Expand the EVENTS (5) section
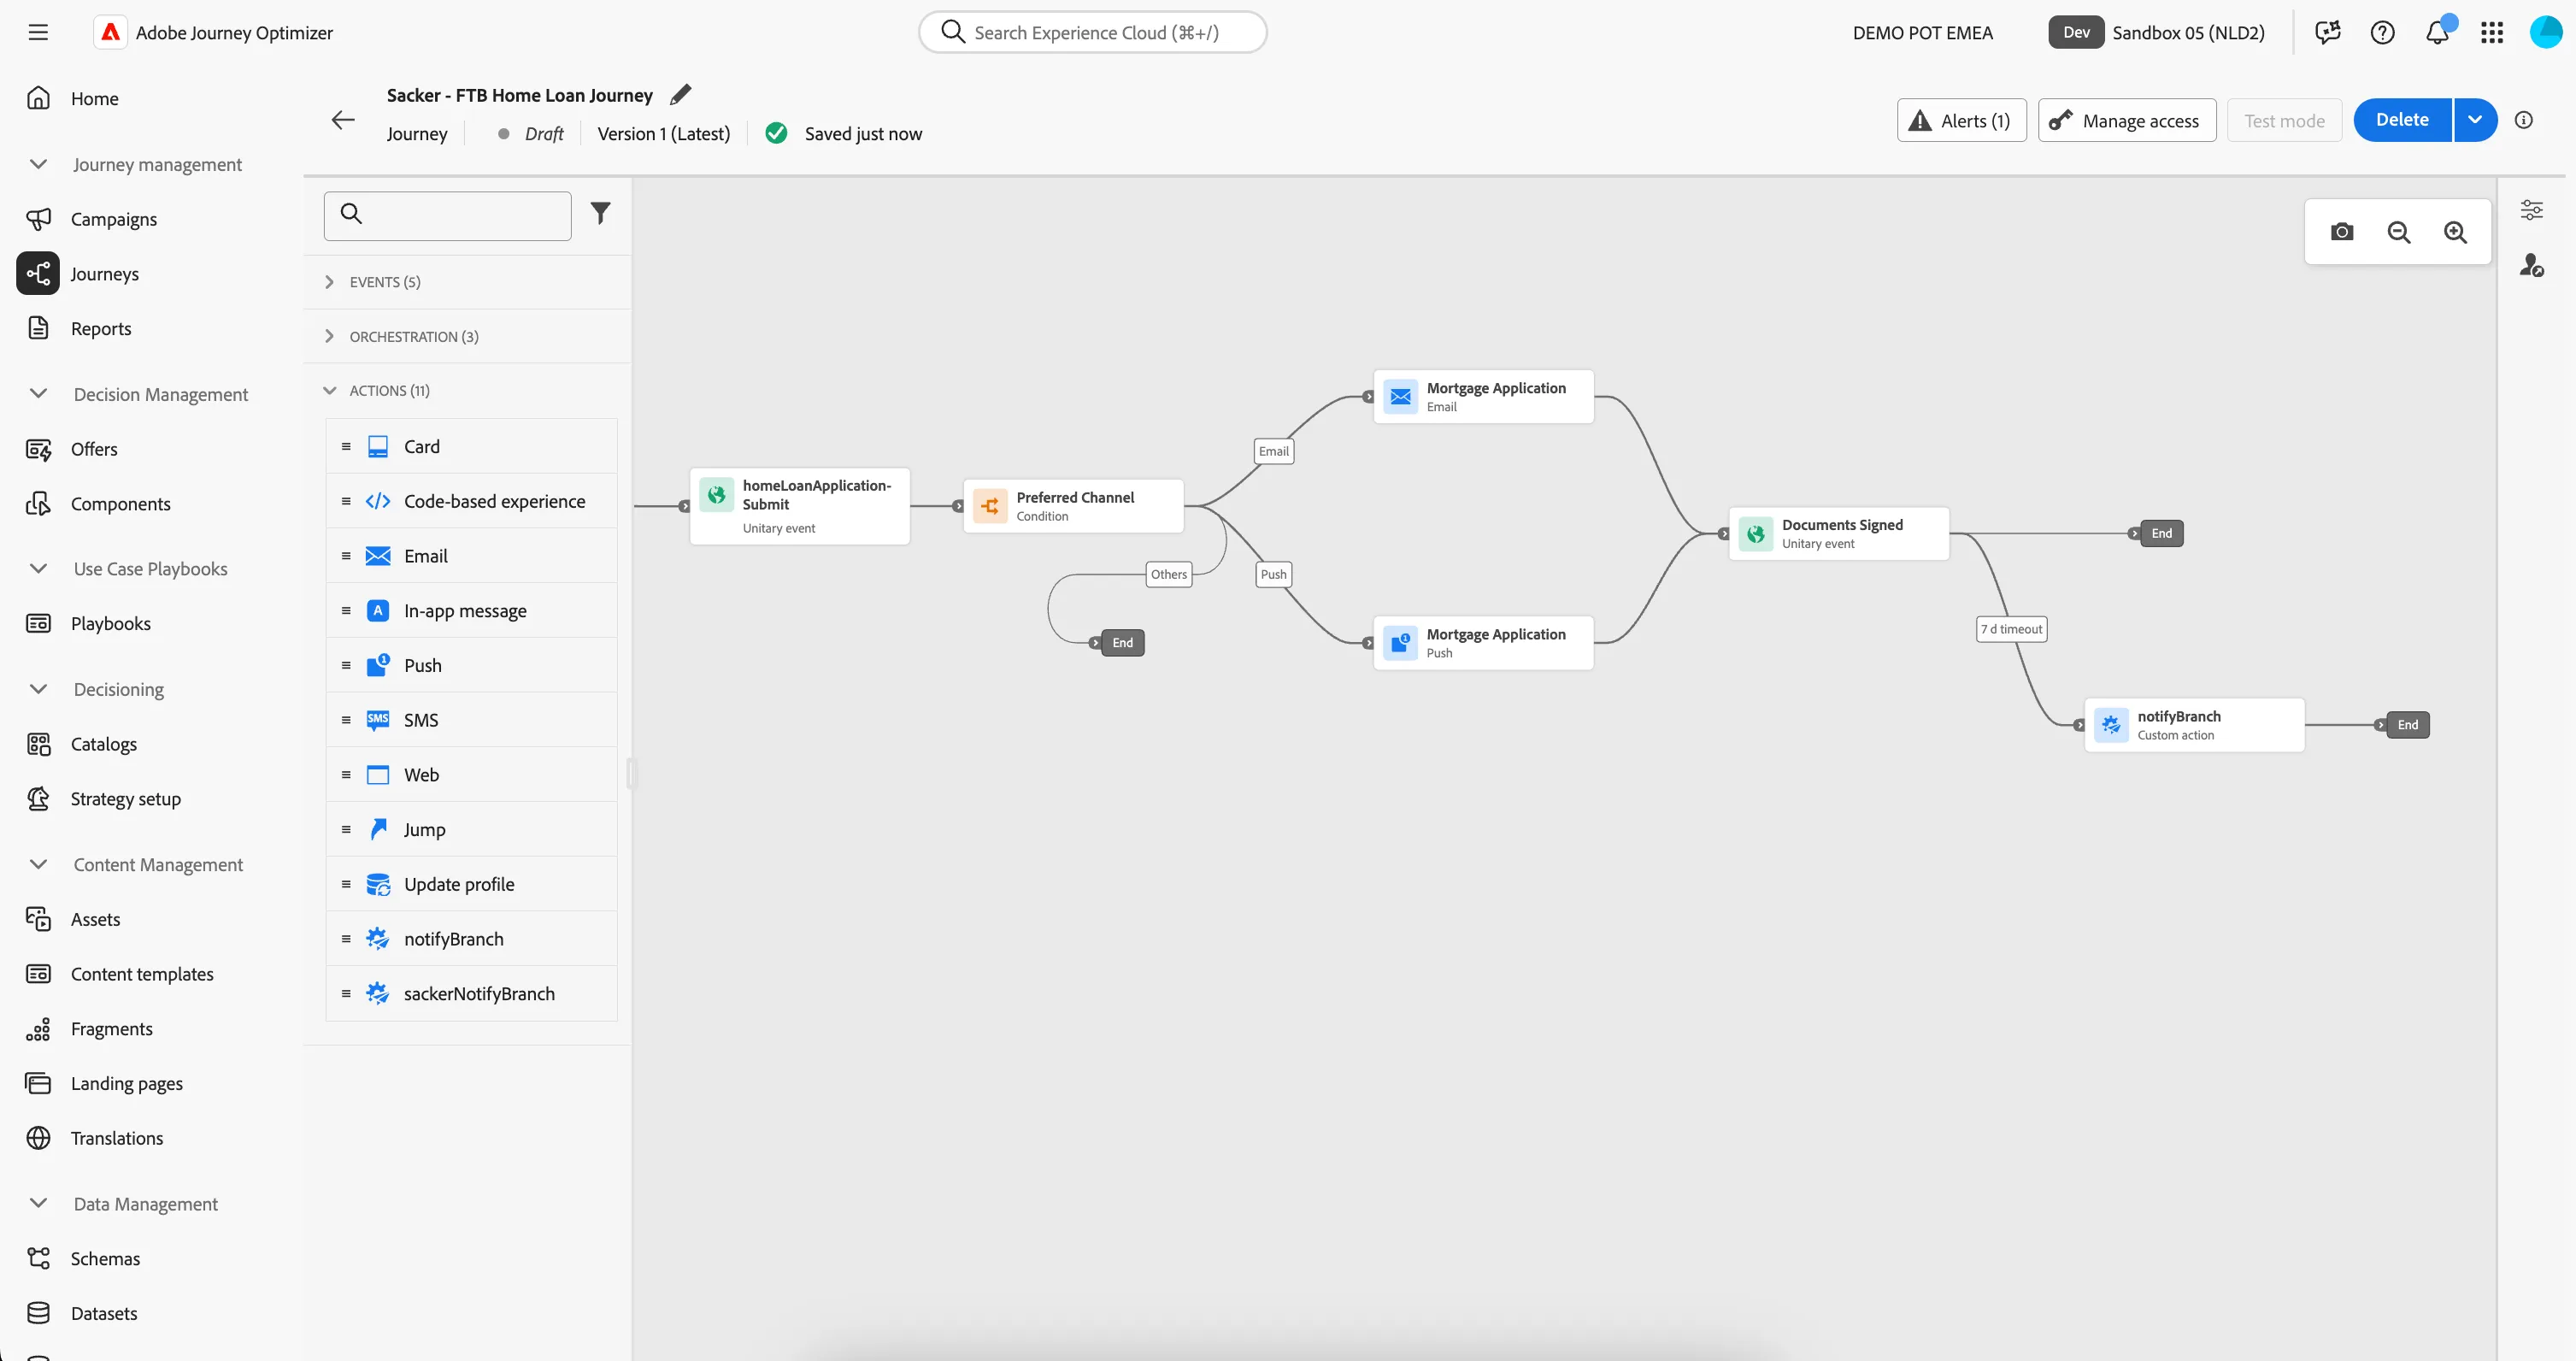The width and height of the screenshot is (2576, 1361). [467, 282]
